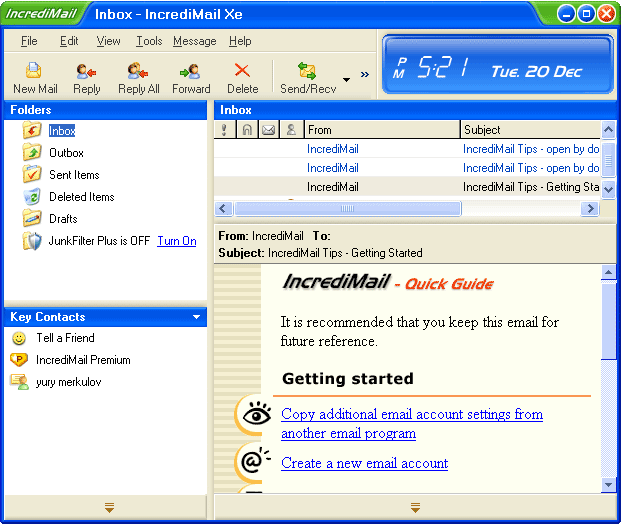The image size is (622, 525).
Task: Select the IncrediMail Tips - Getting Started message
Action: (x=407, y=187)
